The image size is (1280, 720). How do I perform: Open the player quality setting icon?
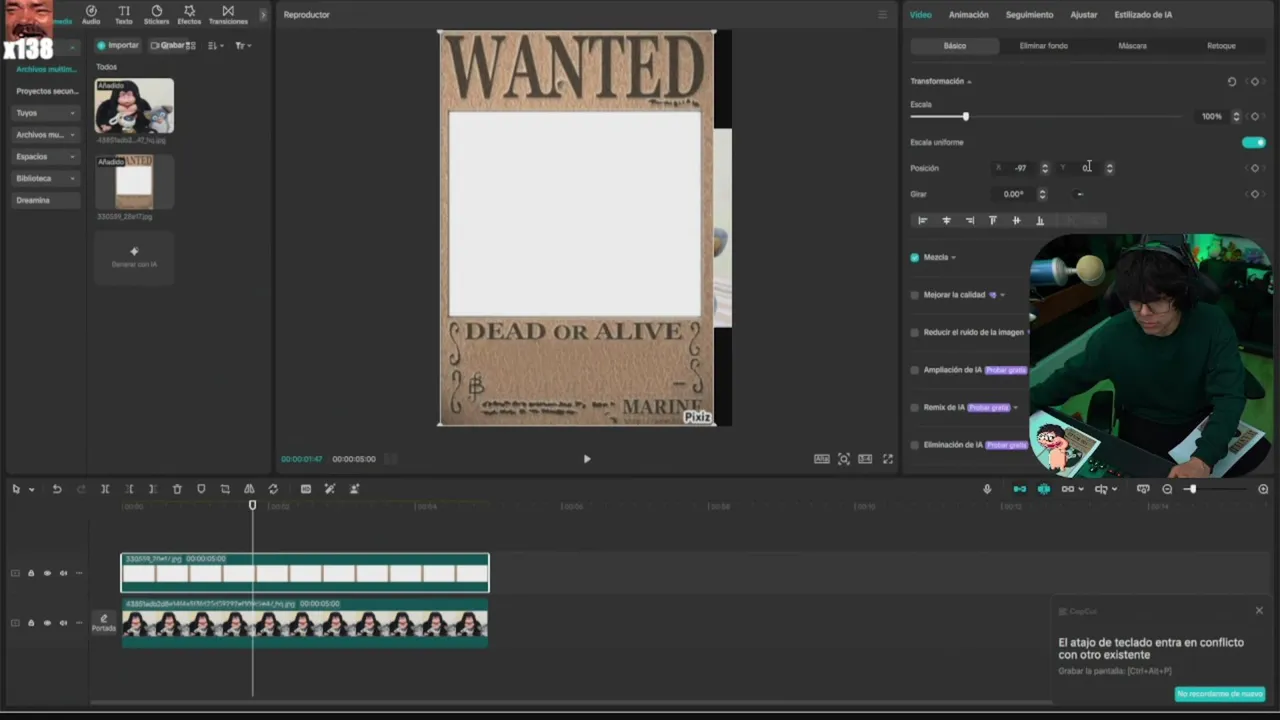[821, 459]
